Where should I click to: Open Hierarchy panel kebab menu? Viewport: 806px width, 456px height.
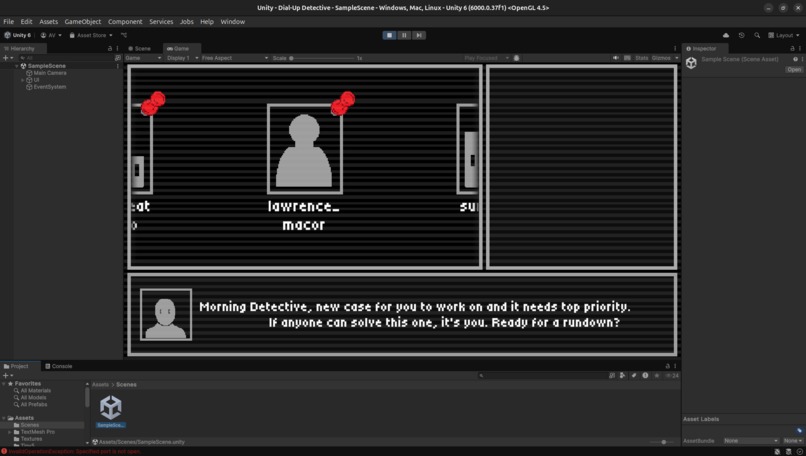(x=117, y=48)
